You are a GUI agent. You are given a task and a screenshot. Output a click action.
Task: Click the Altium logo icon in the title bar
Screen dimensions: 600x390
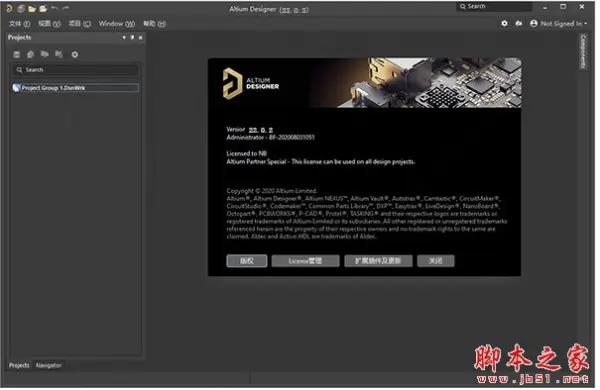pos(9,8)
